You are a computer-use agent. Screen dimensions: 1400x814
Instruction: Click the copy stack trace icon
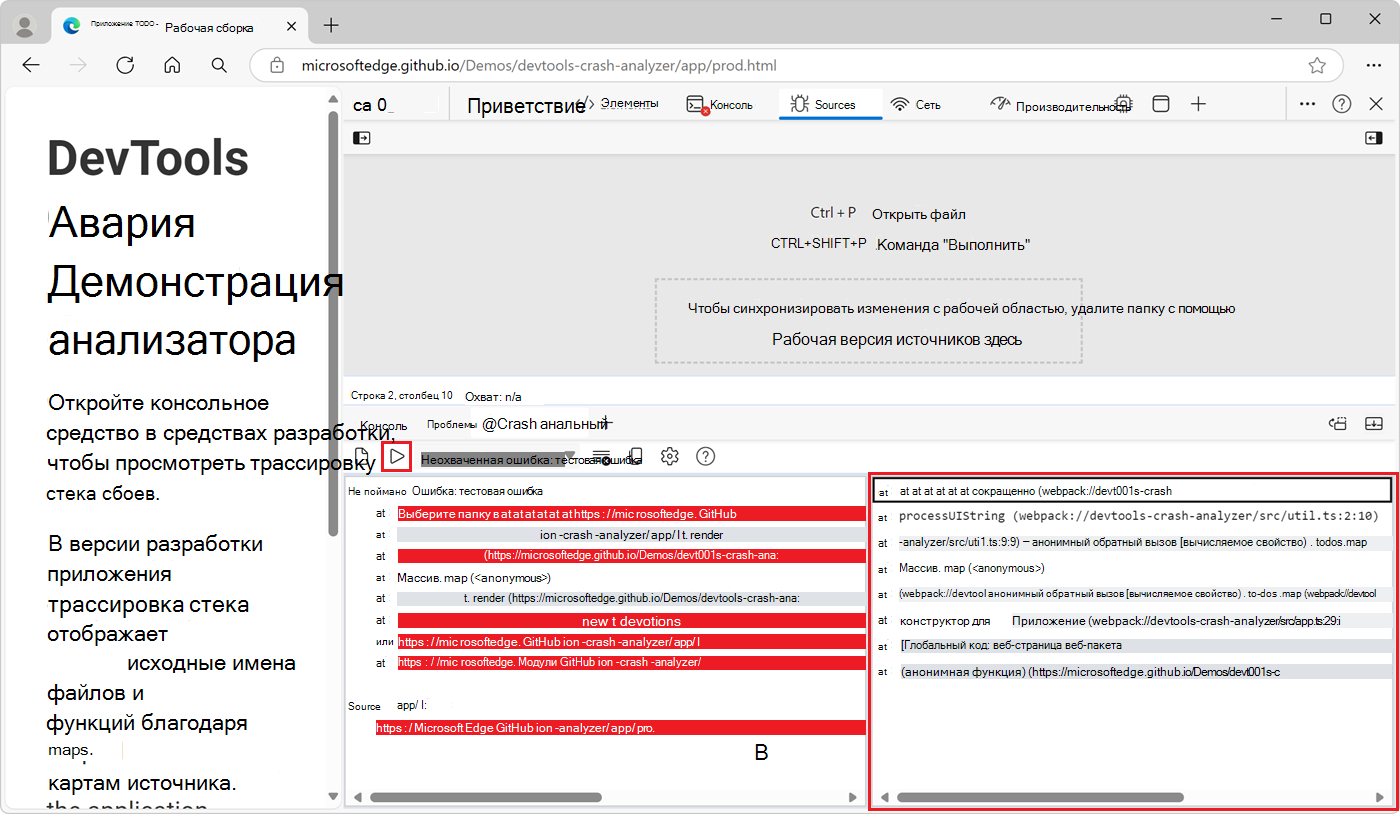636,456
